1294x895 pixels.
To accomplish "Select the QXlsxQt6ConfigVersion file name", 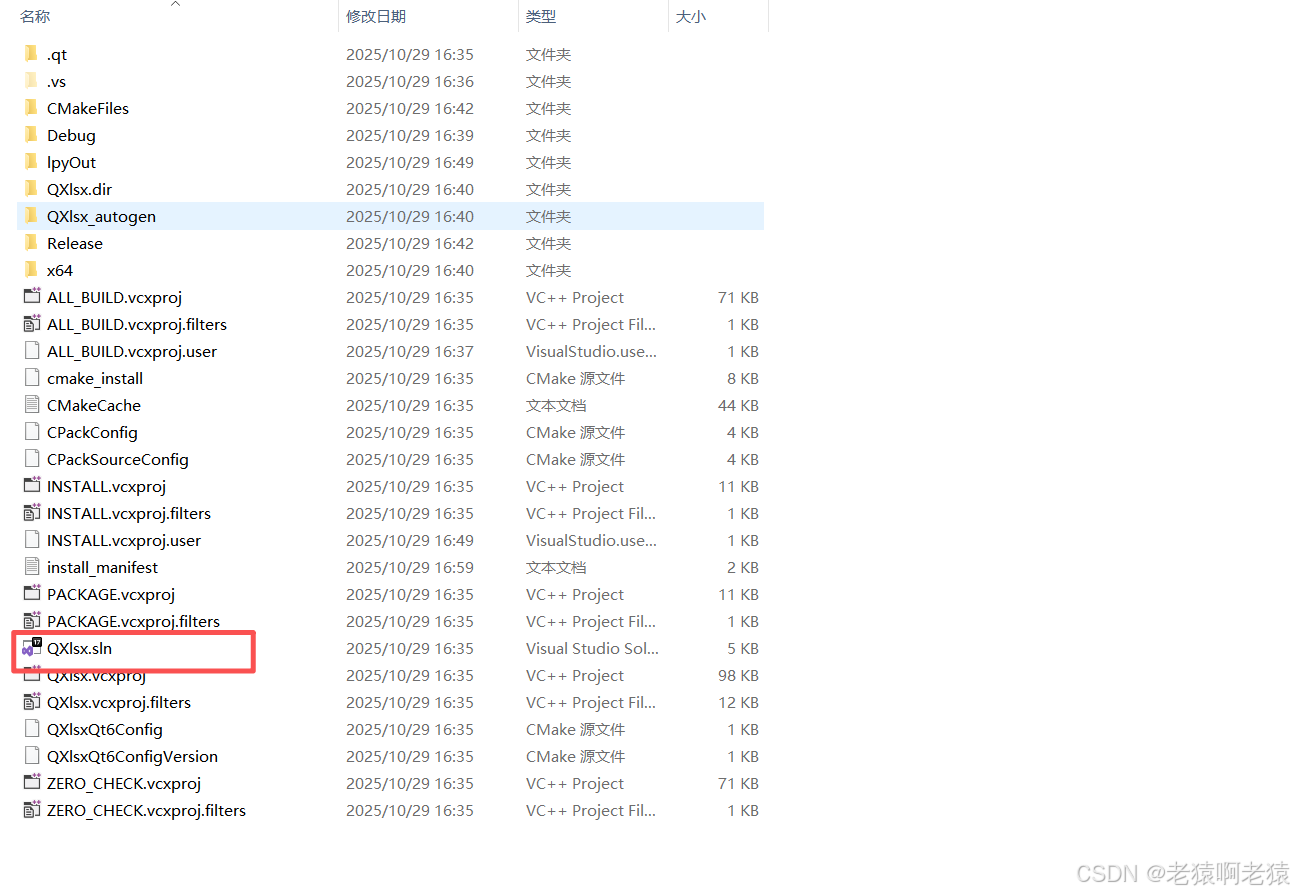I will (132, 756).
